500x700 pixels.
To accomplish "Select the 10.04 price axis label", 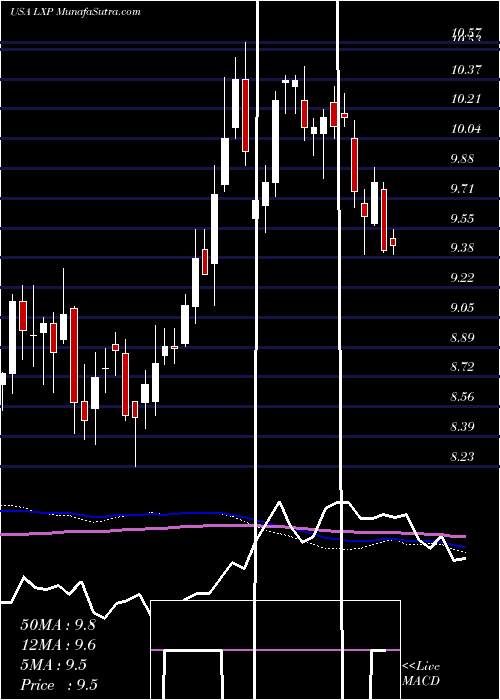I will pyautogui.click(x=466, y=129).
